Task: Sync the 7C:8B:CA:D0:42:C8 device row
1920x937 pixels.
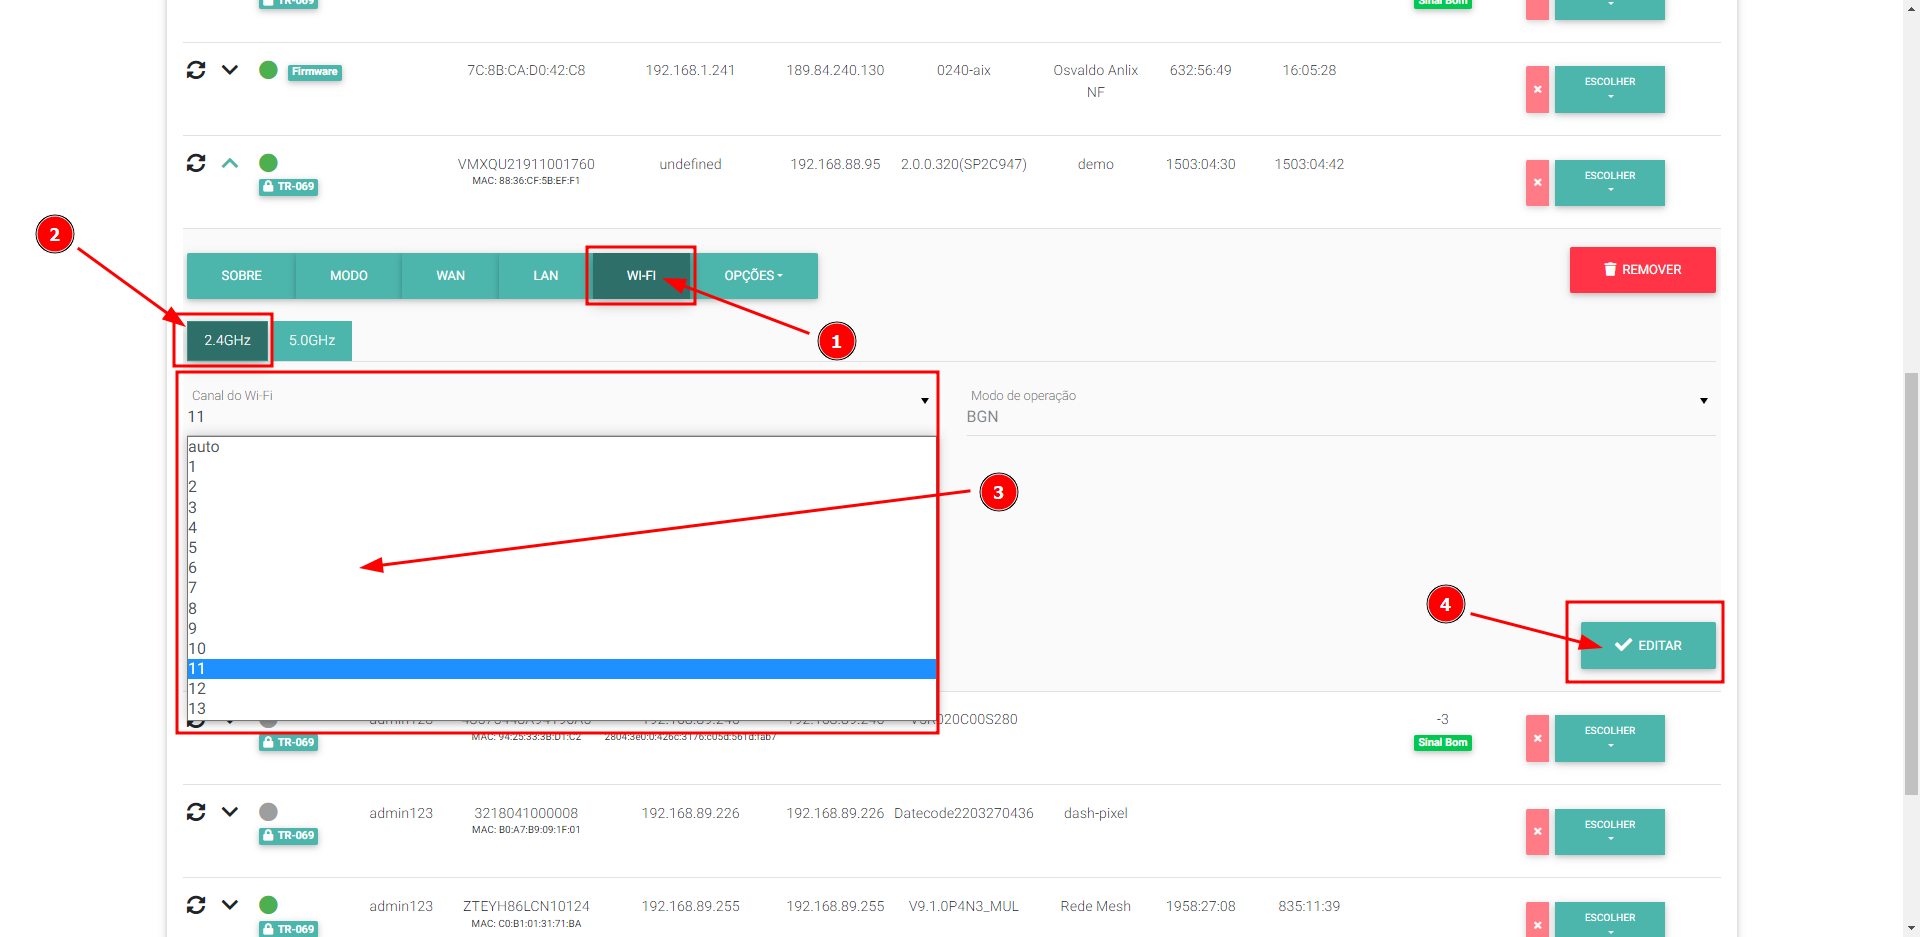Action: [196, 70]
